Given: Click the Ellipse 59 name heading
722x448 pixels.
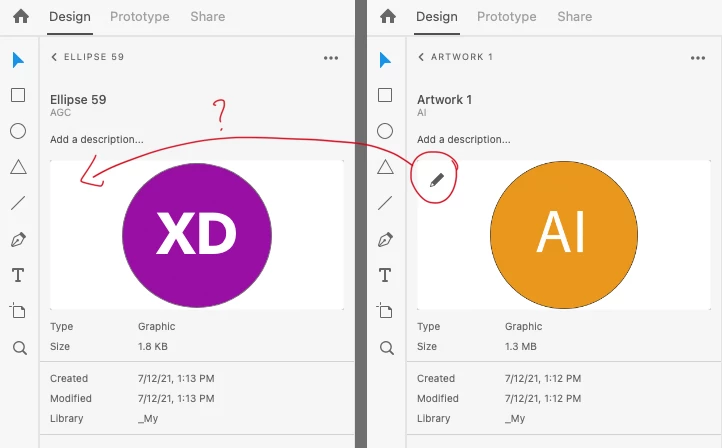Looking at the screenshot, I should [x=78, y=99].
